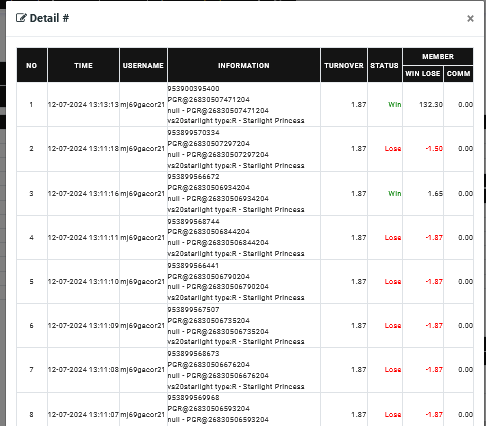Click the green Win status in row 1
The height and width of the screenshot is (426, 486).
(x=395, y=104)
